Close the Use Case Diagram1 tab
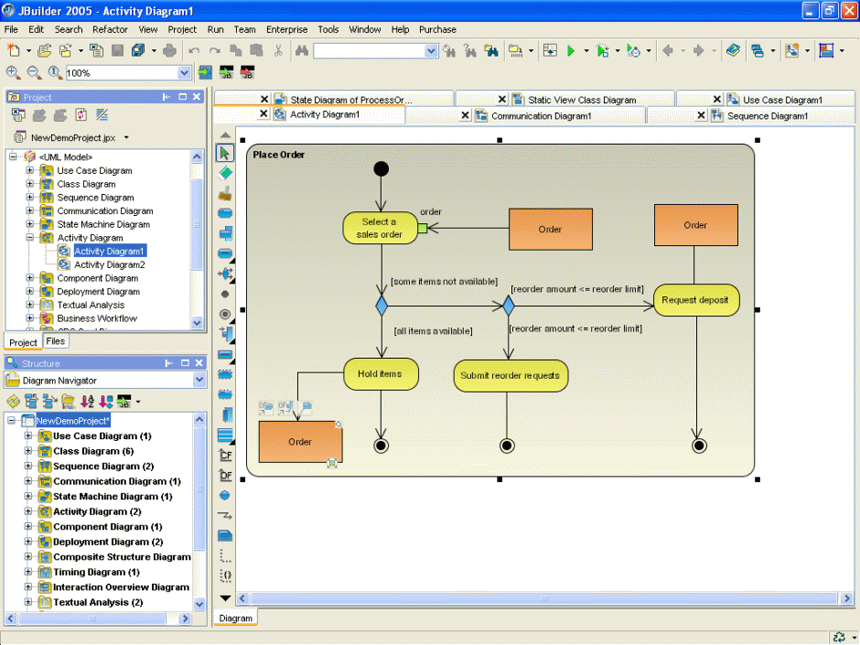The image size is (860, 645). click(x=717, y=99)
